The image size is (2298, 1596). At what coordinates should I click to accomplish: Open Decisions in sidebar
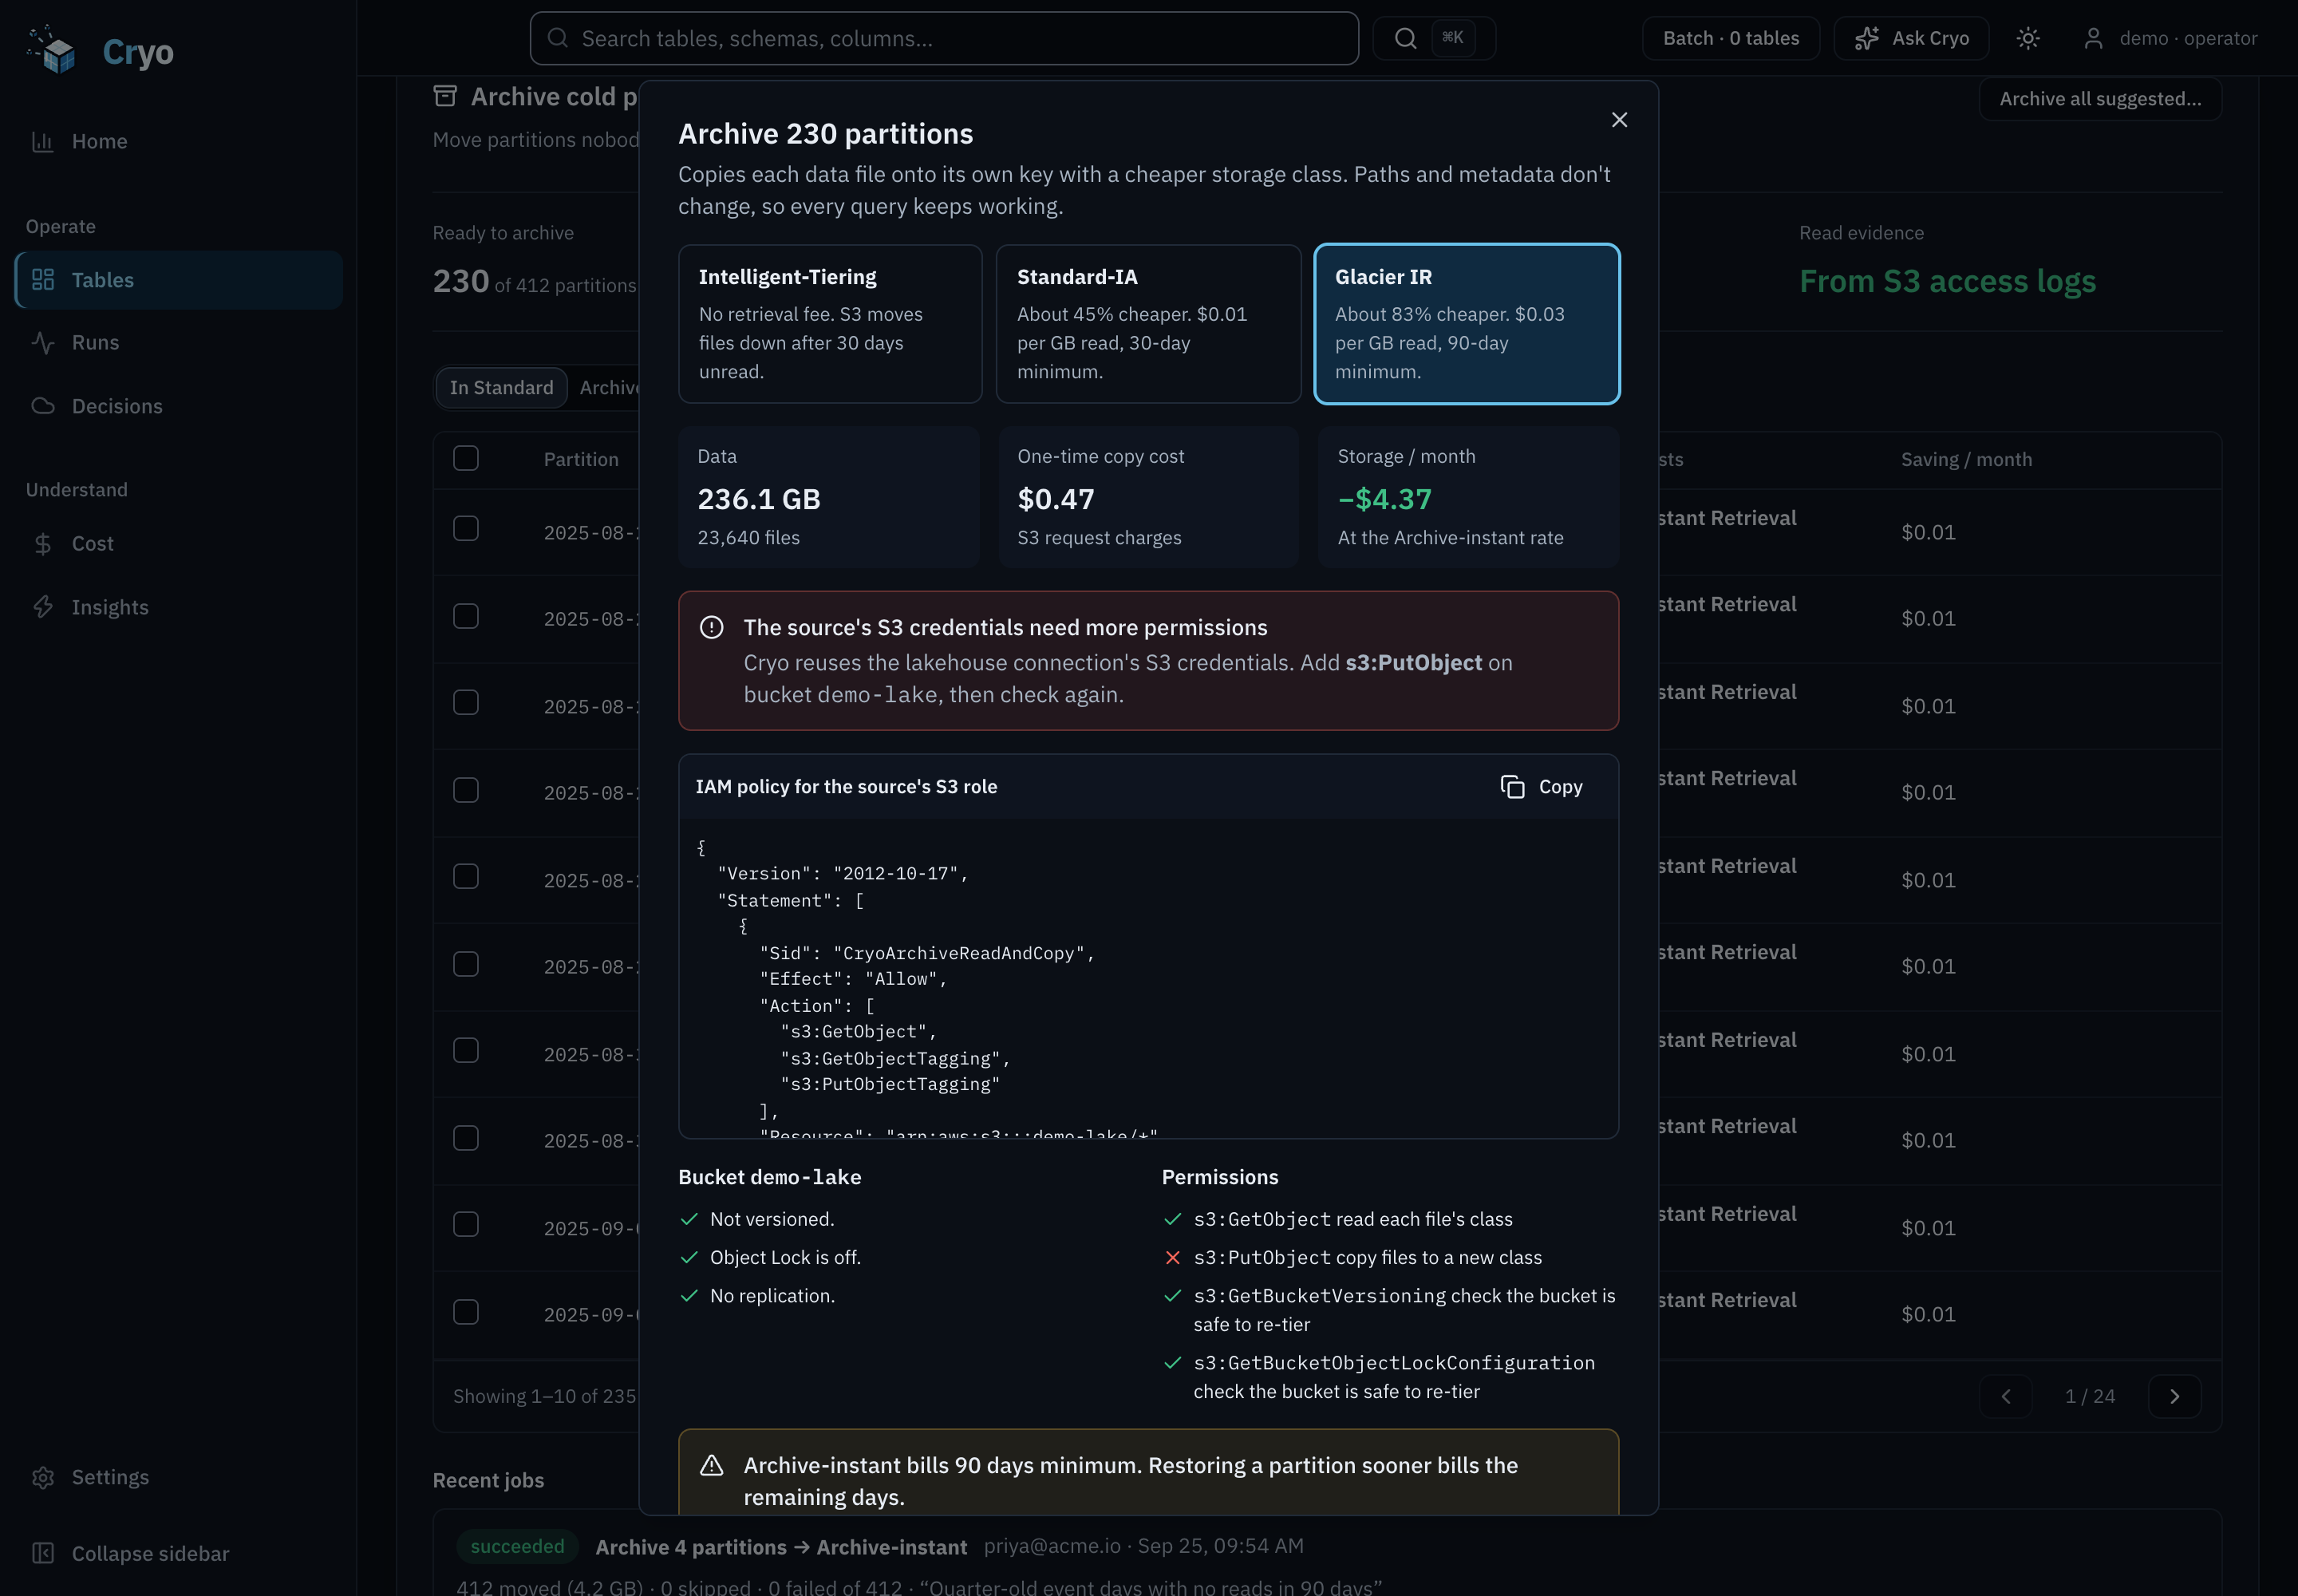(x=178, y=406)
